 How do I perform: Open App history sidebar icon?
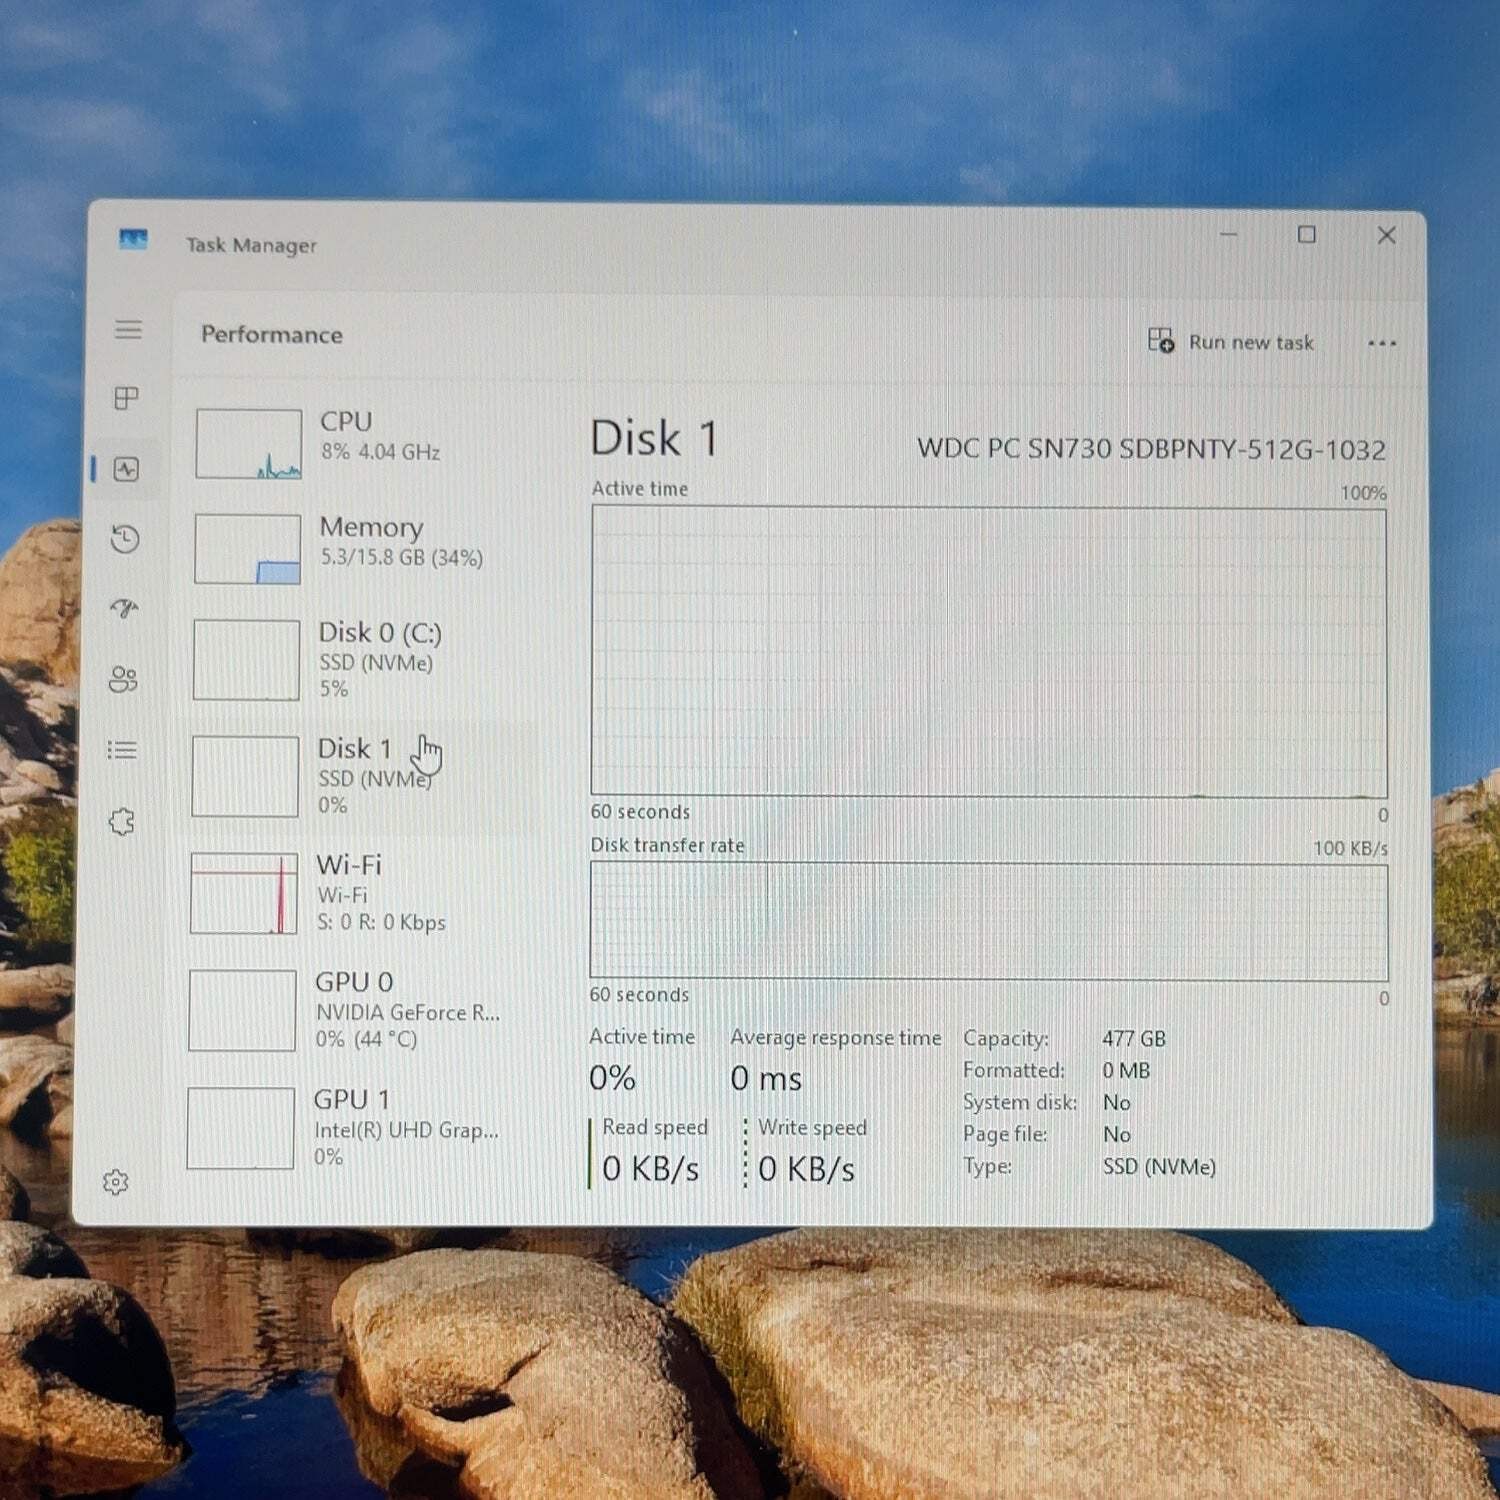(125, 539)
